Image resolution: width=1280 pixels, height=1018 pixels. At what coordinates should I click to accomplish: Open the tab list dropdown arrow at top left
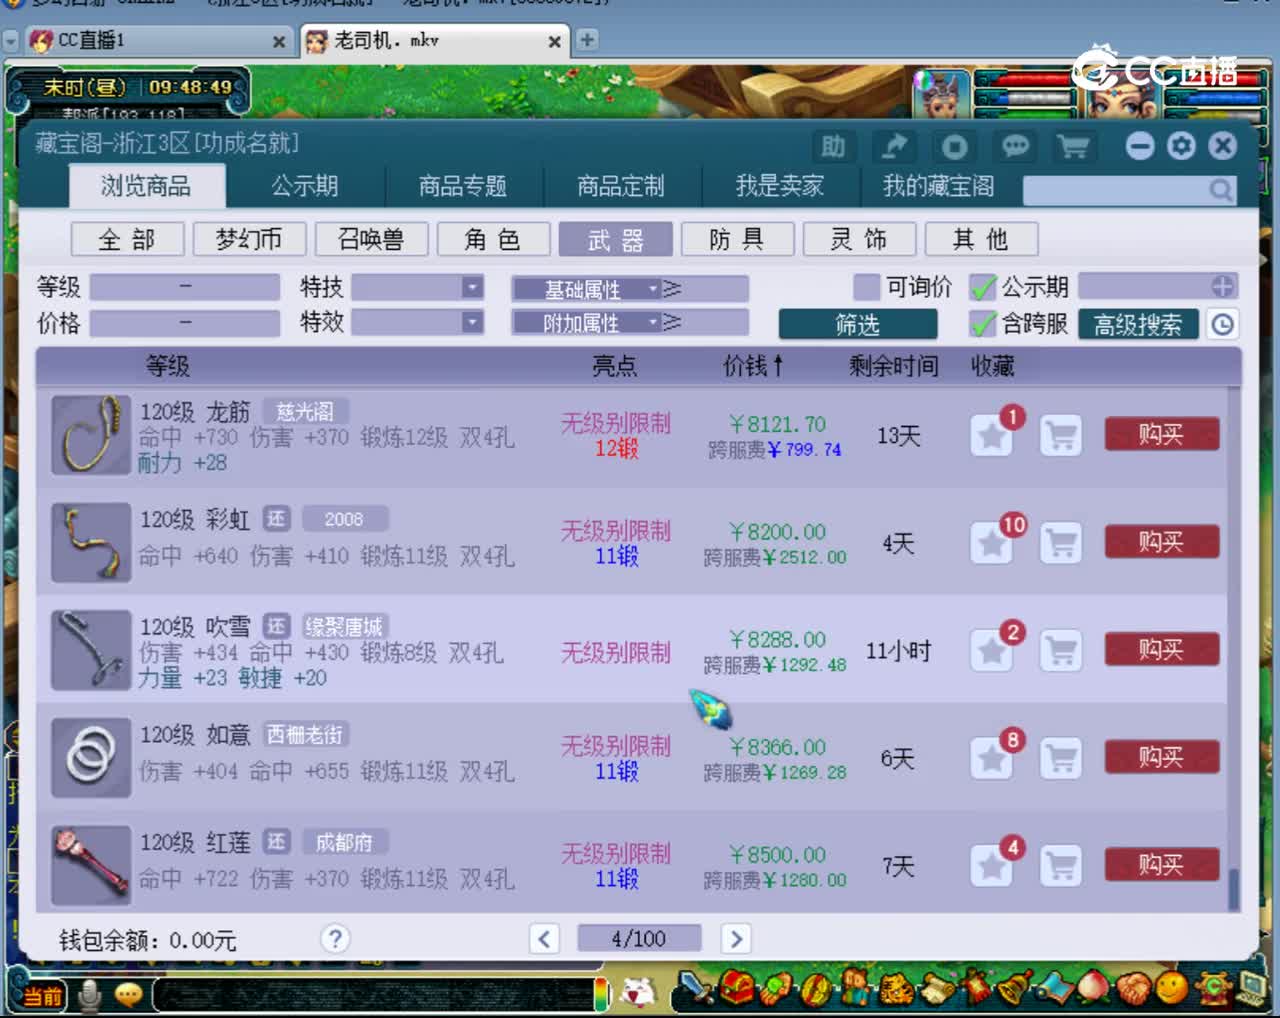[x=11, y=41]
